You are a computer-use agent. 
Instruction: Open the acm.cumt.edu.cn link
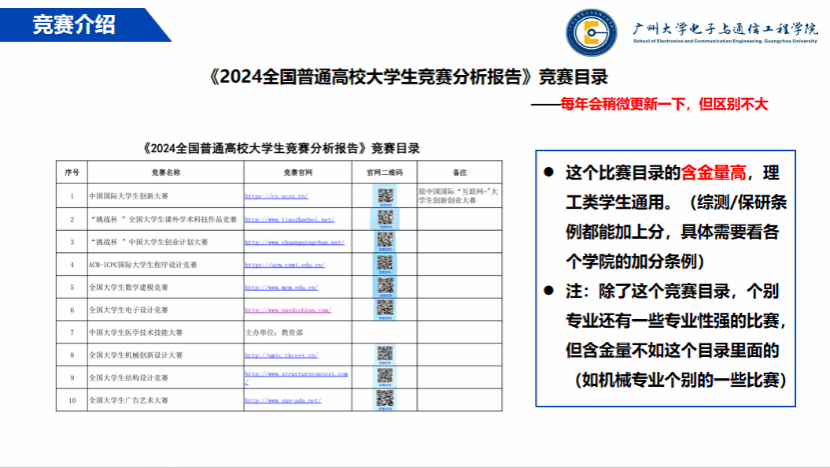(284, 265)
